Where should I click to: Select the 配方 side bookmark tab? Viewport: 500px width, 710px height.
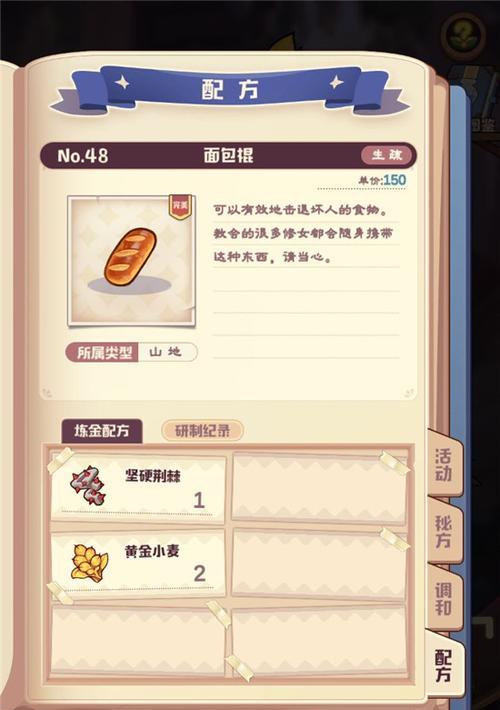[444, 666]
